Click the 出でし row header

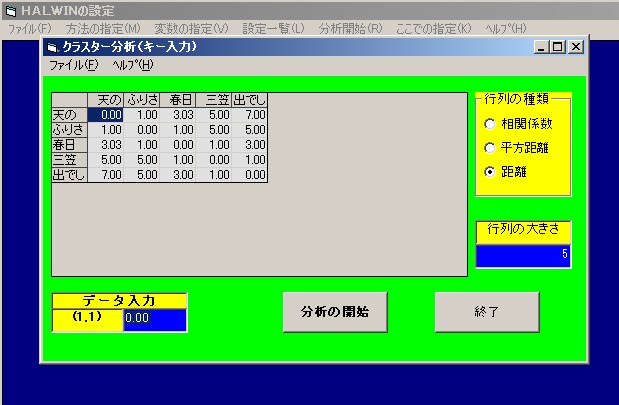tap(69, 175)
